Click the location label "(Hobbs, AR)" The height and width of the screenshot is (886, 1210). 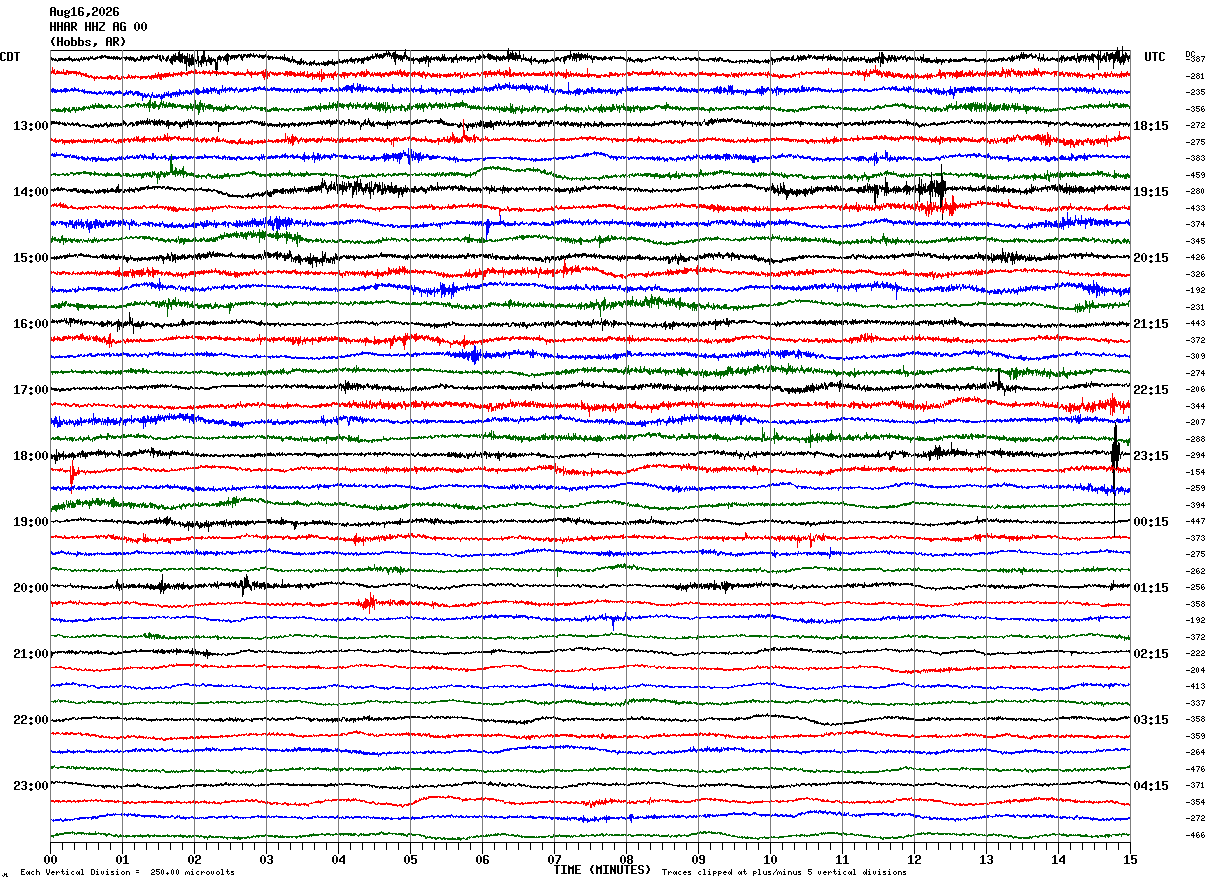pos(88,42)
